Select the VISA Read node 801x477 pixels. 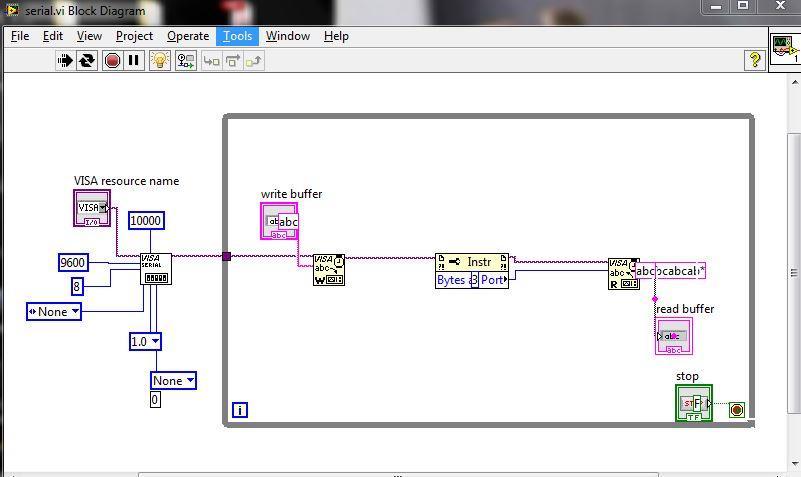coord(623,274)
